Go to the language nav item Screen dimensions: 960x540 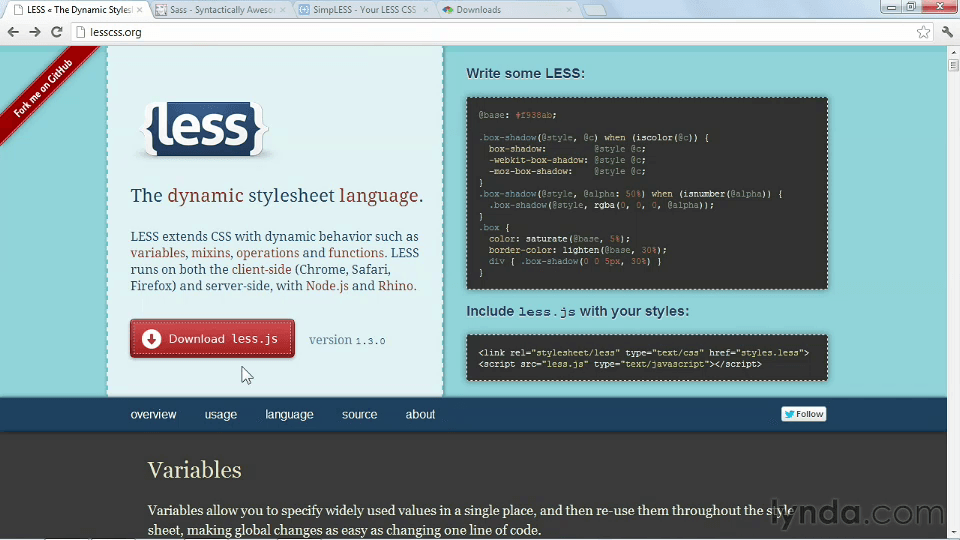[x=289, y=414]
